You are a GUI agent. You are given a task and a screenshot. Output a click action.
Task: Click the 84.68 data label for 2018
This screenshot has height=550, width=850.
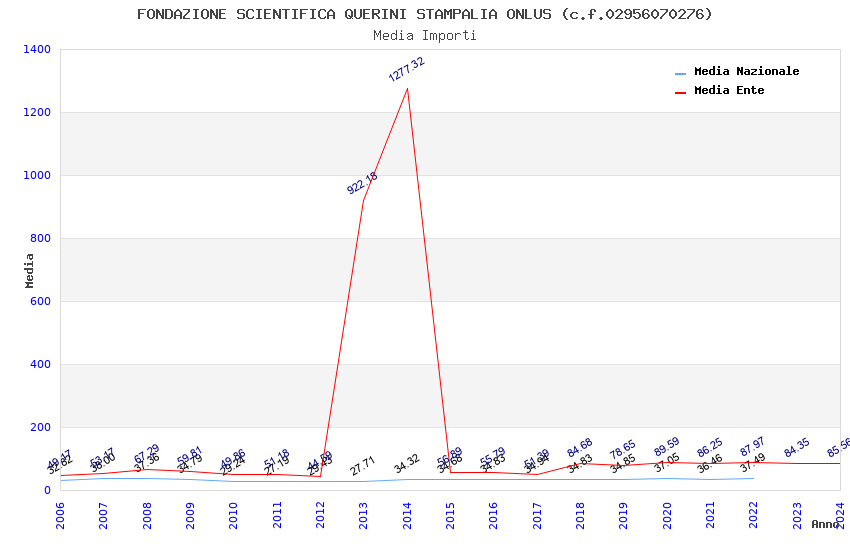579,448
